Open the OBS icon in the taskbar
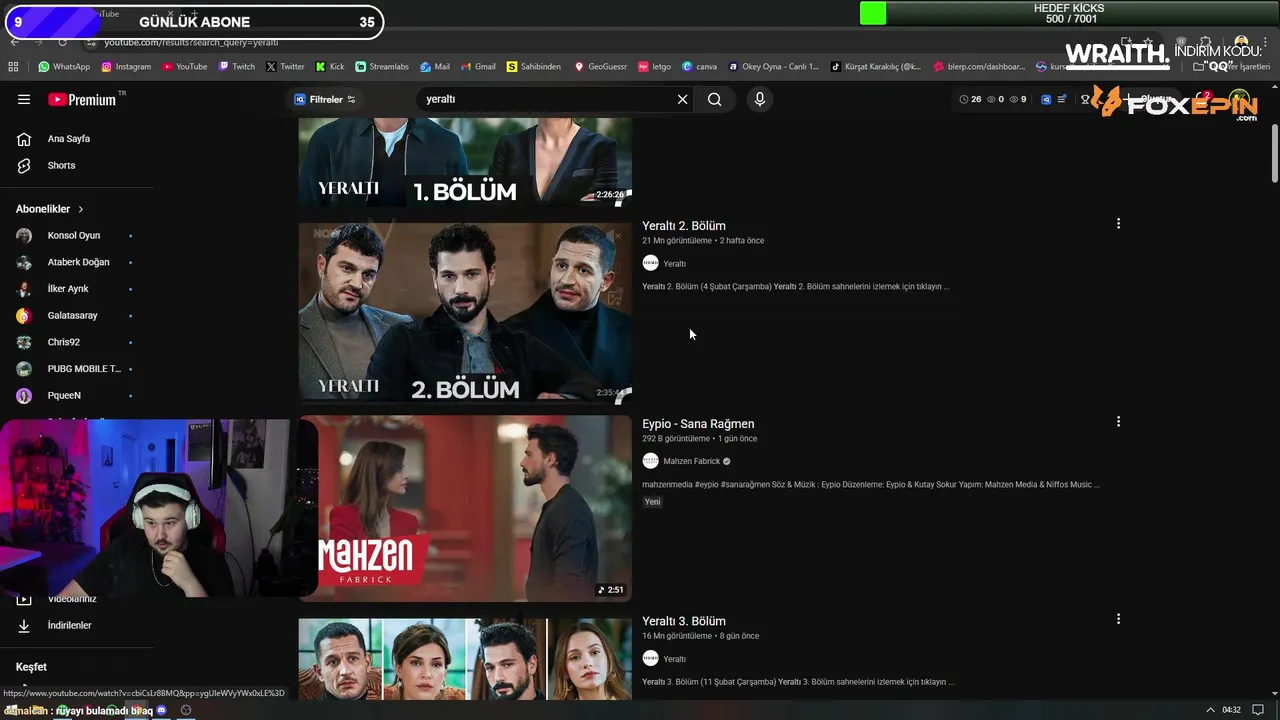The image size is (1280, 720). tap(186, 710)
